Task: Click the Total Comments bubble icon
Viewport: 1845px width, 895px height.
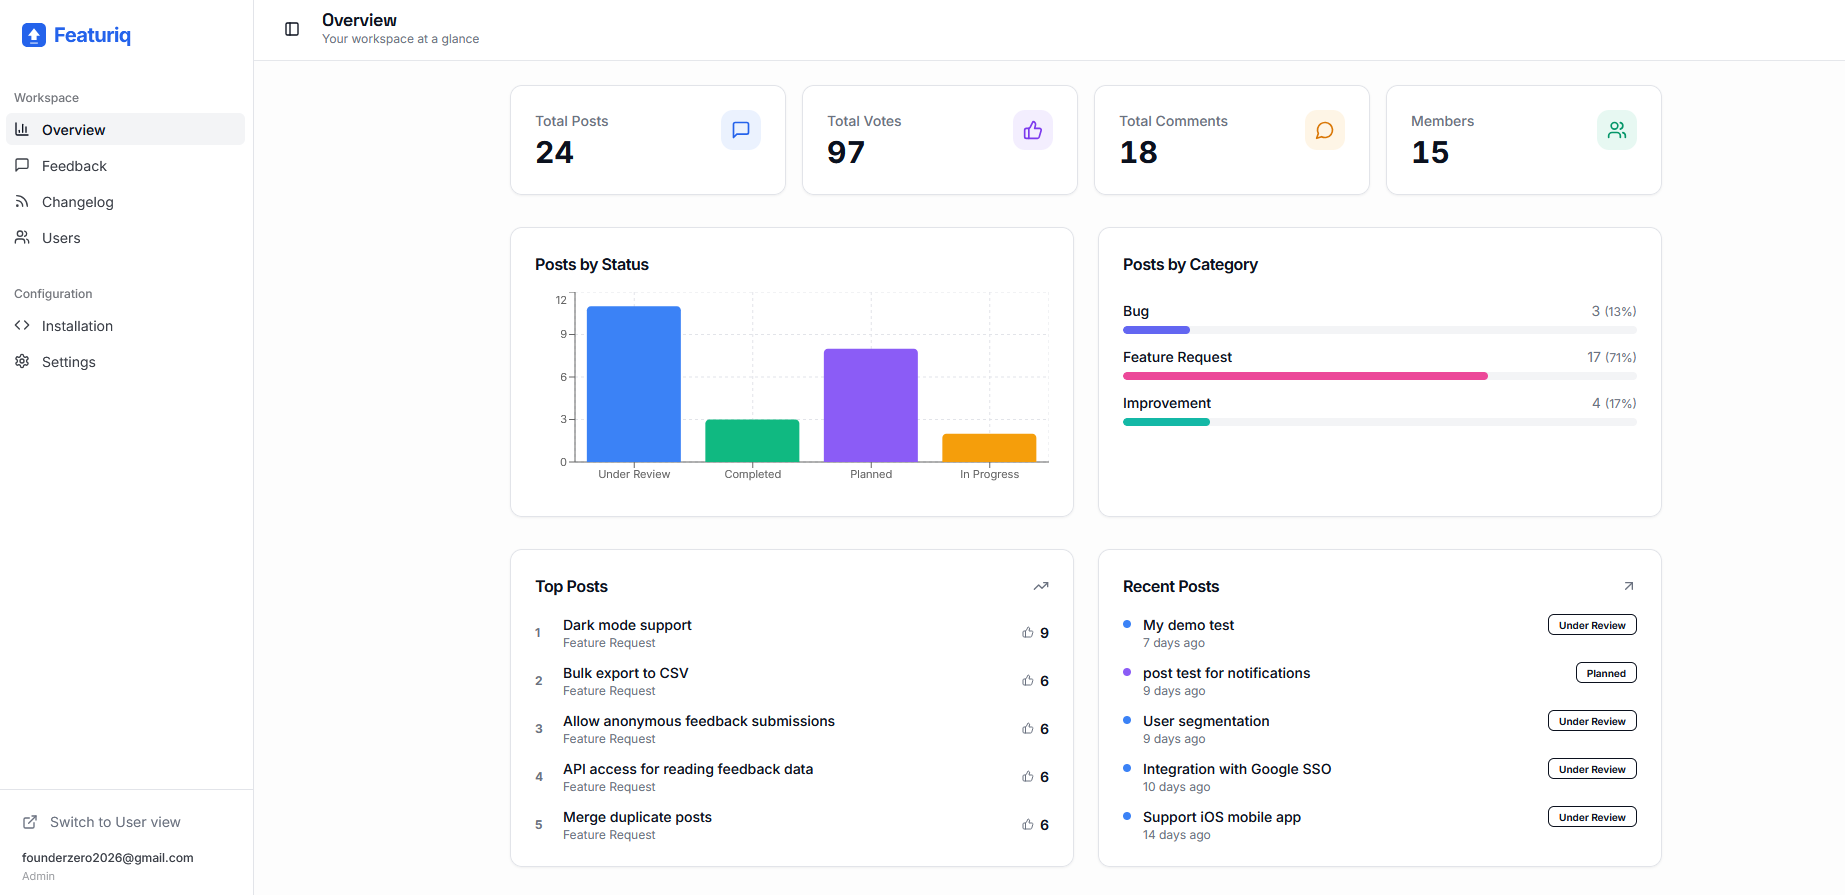Action: pos(1324,130)
